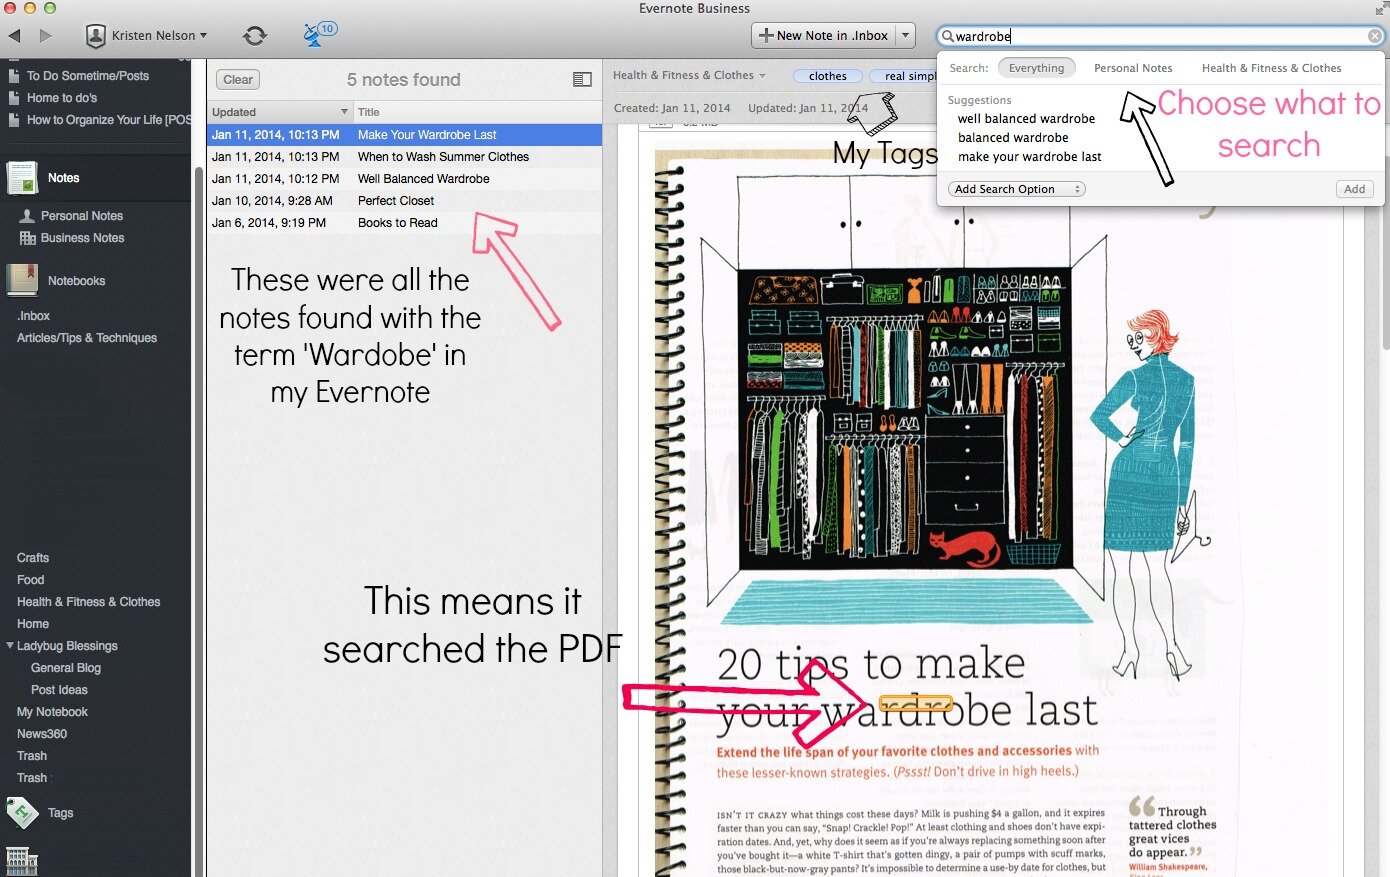This screenshot has height=877, width=1390.
Task: Click New Note in .Inbox button
Action: 823,36
